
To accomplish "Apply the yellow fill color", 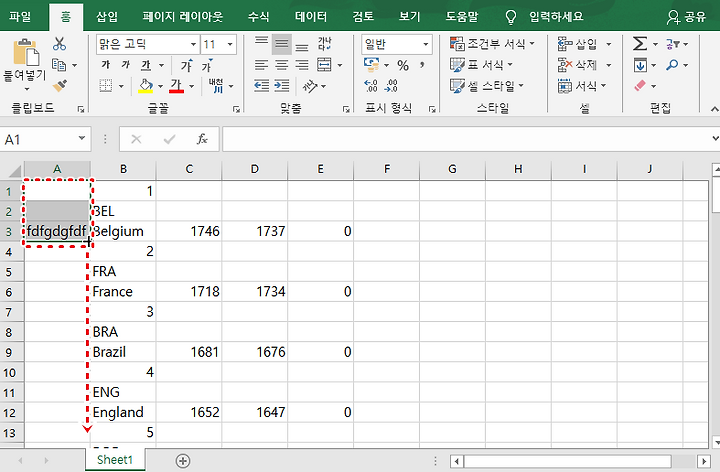I will pos(146,86).
